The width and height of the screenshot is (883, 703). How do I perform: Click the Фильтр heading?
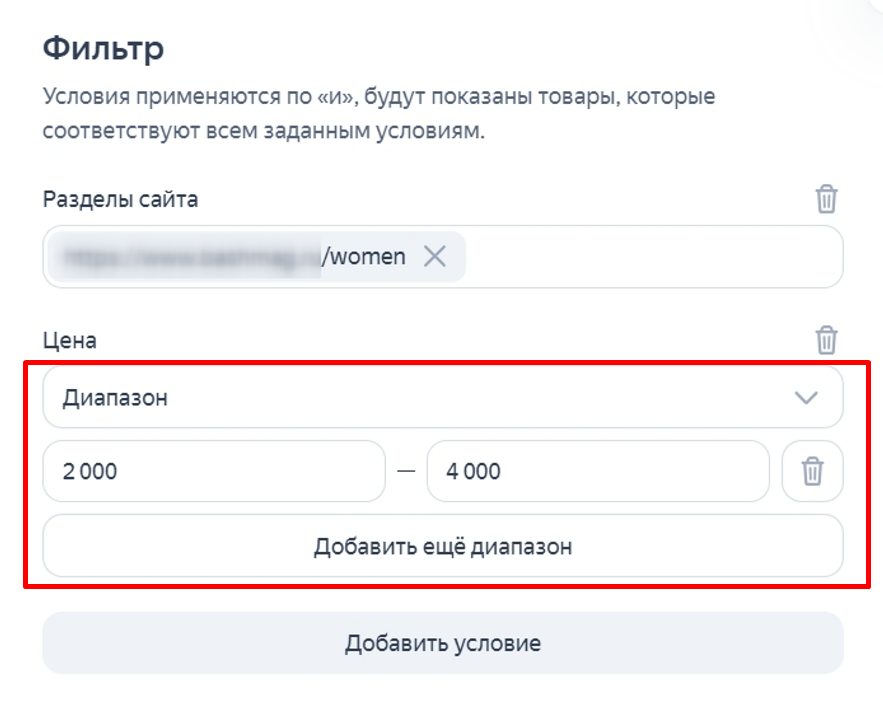103,47
